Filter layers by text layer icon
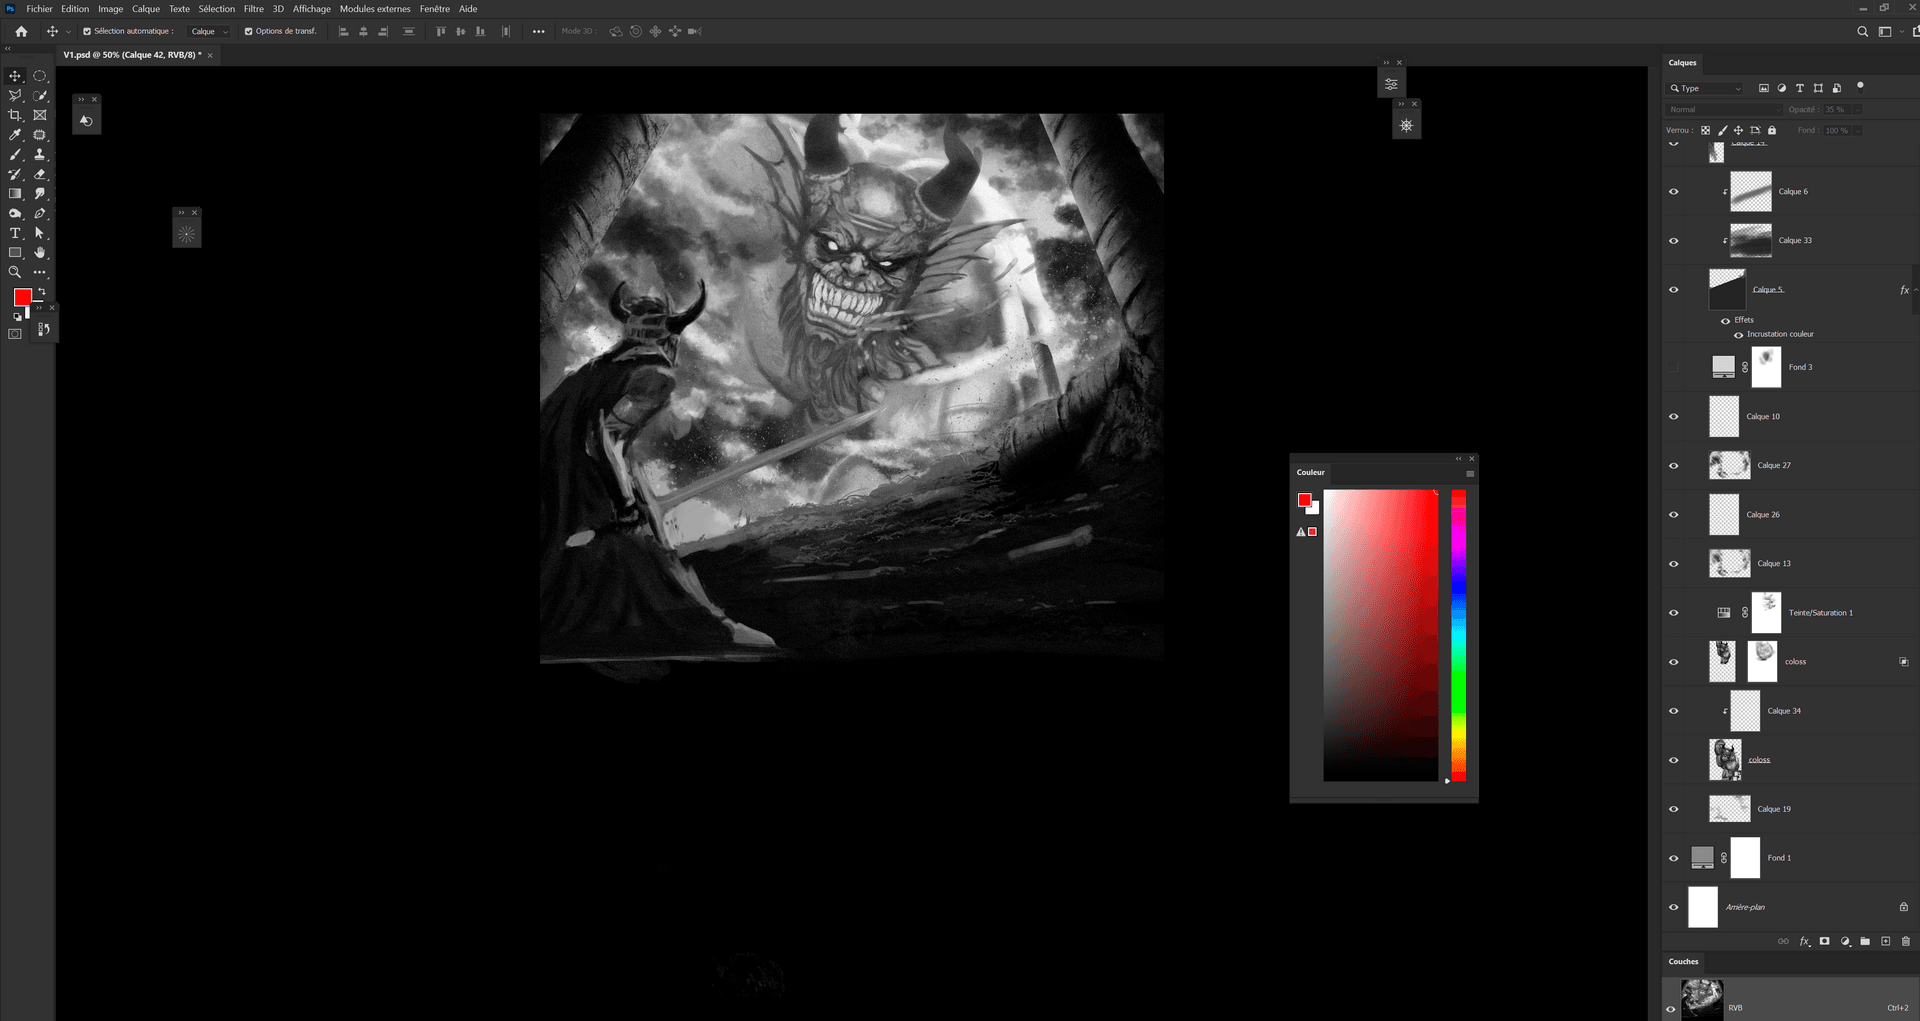 [x=1800, y=88]
